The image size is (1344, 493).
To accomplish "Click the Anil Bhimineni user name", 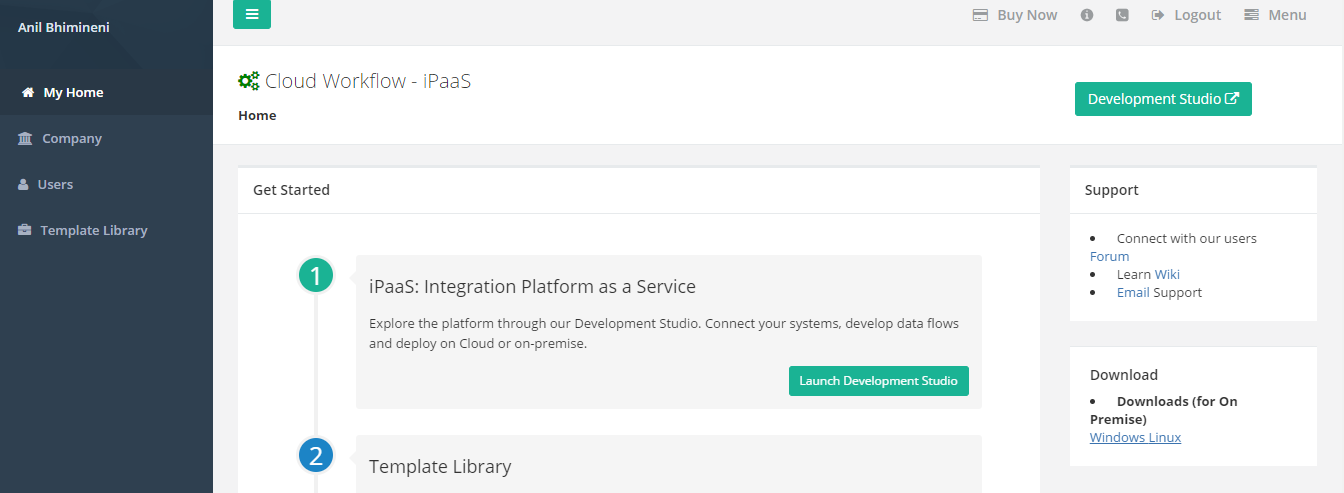I will click(64, 27).
